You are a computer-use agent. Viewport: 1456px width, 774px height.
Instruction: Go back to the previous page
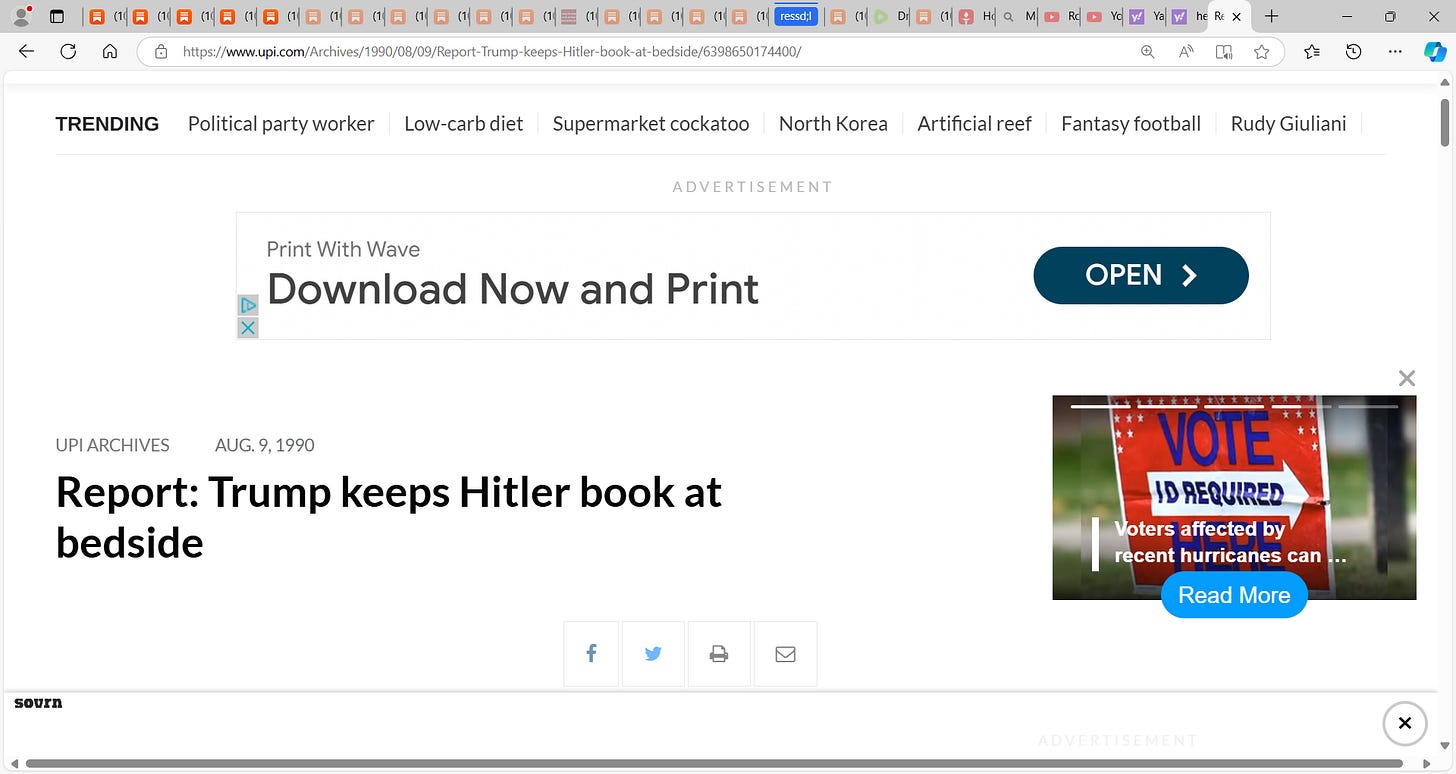[x=27, y=52]
